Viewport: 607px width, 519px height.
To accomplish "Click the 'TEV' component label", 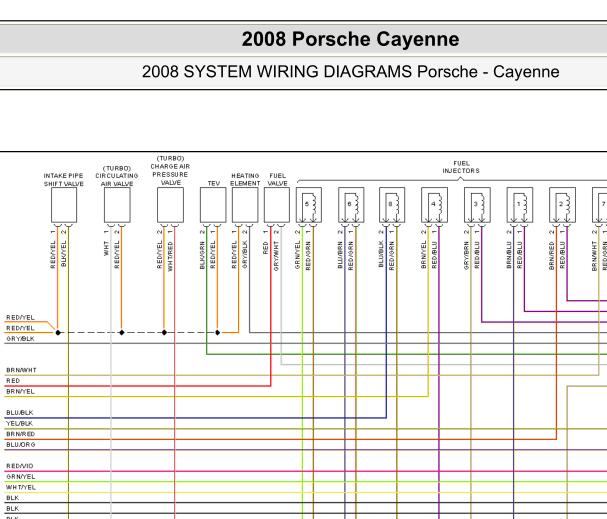I will click(x=214, y=183).
